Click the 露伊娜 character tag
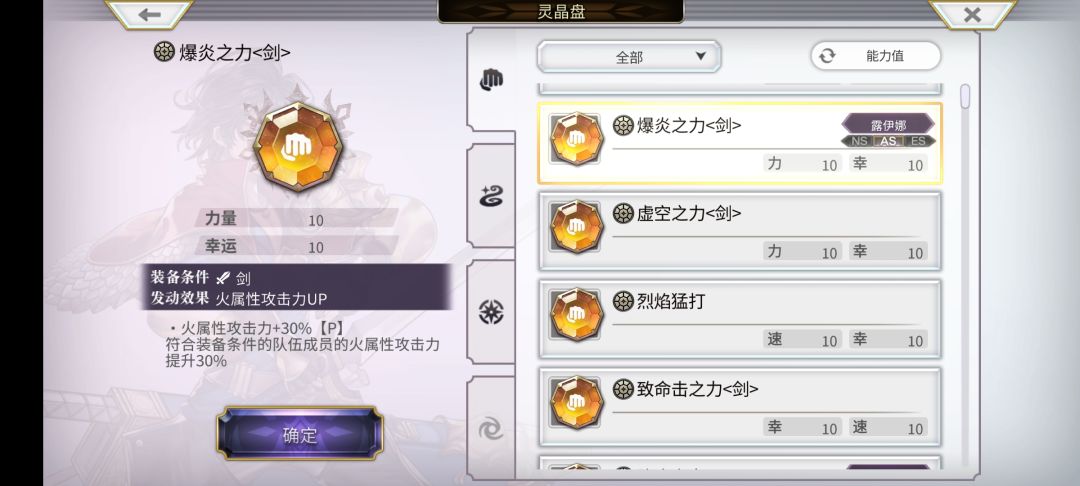 pyautogui.click(x=888, y=124)
